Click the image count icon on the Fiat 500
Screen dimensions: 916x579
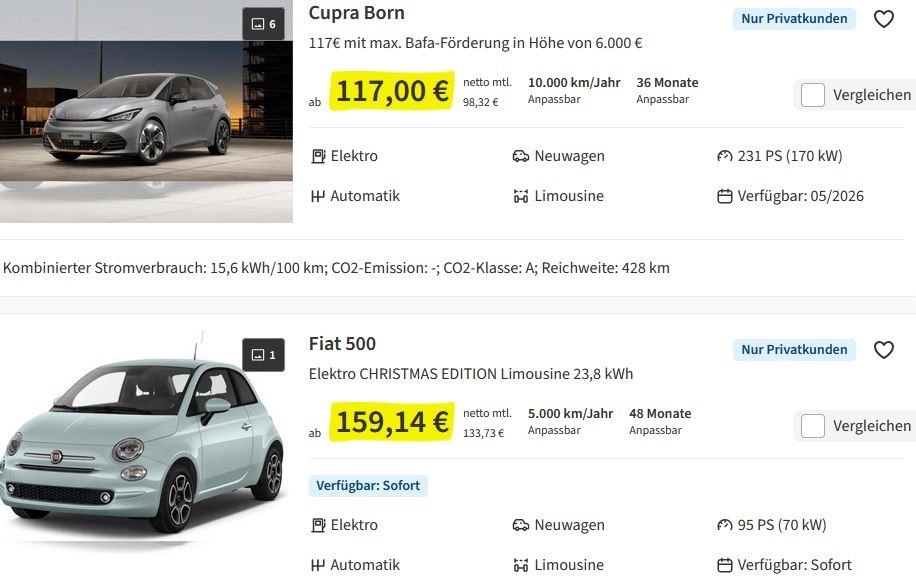[262, 355]
